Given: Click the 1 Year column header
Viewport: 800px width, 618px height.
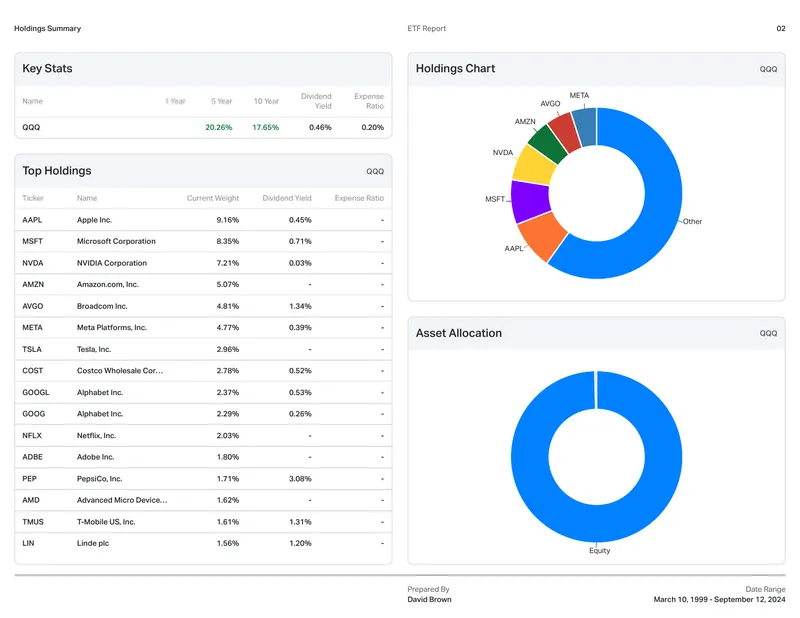Looking at the screenshot, I should point(175,101).
